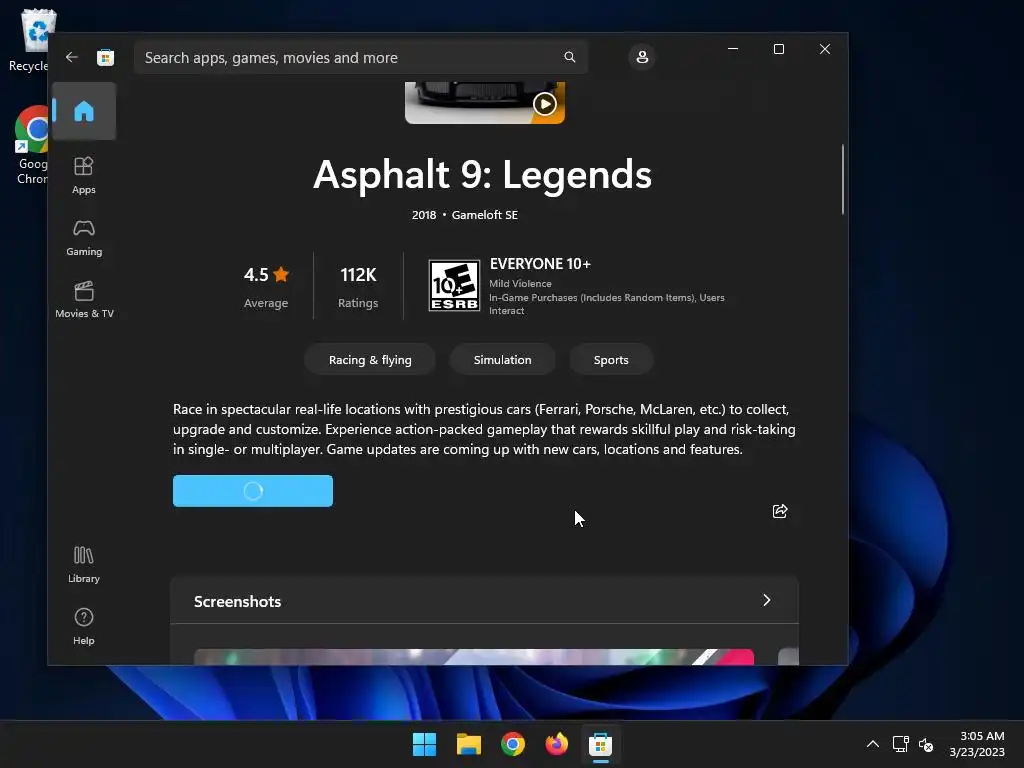Click the 112K Ratings count
The height and width of the screenshot is (768, 1024).
point(358,286)
